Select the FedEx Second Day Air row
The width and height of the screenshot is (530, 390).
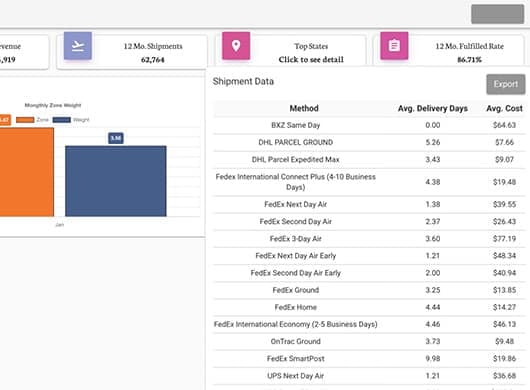pos(369,222)
